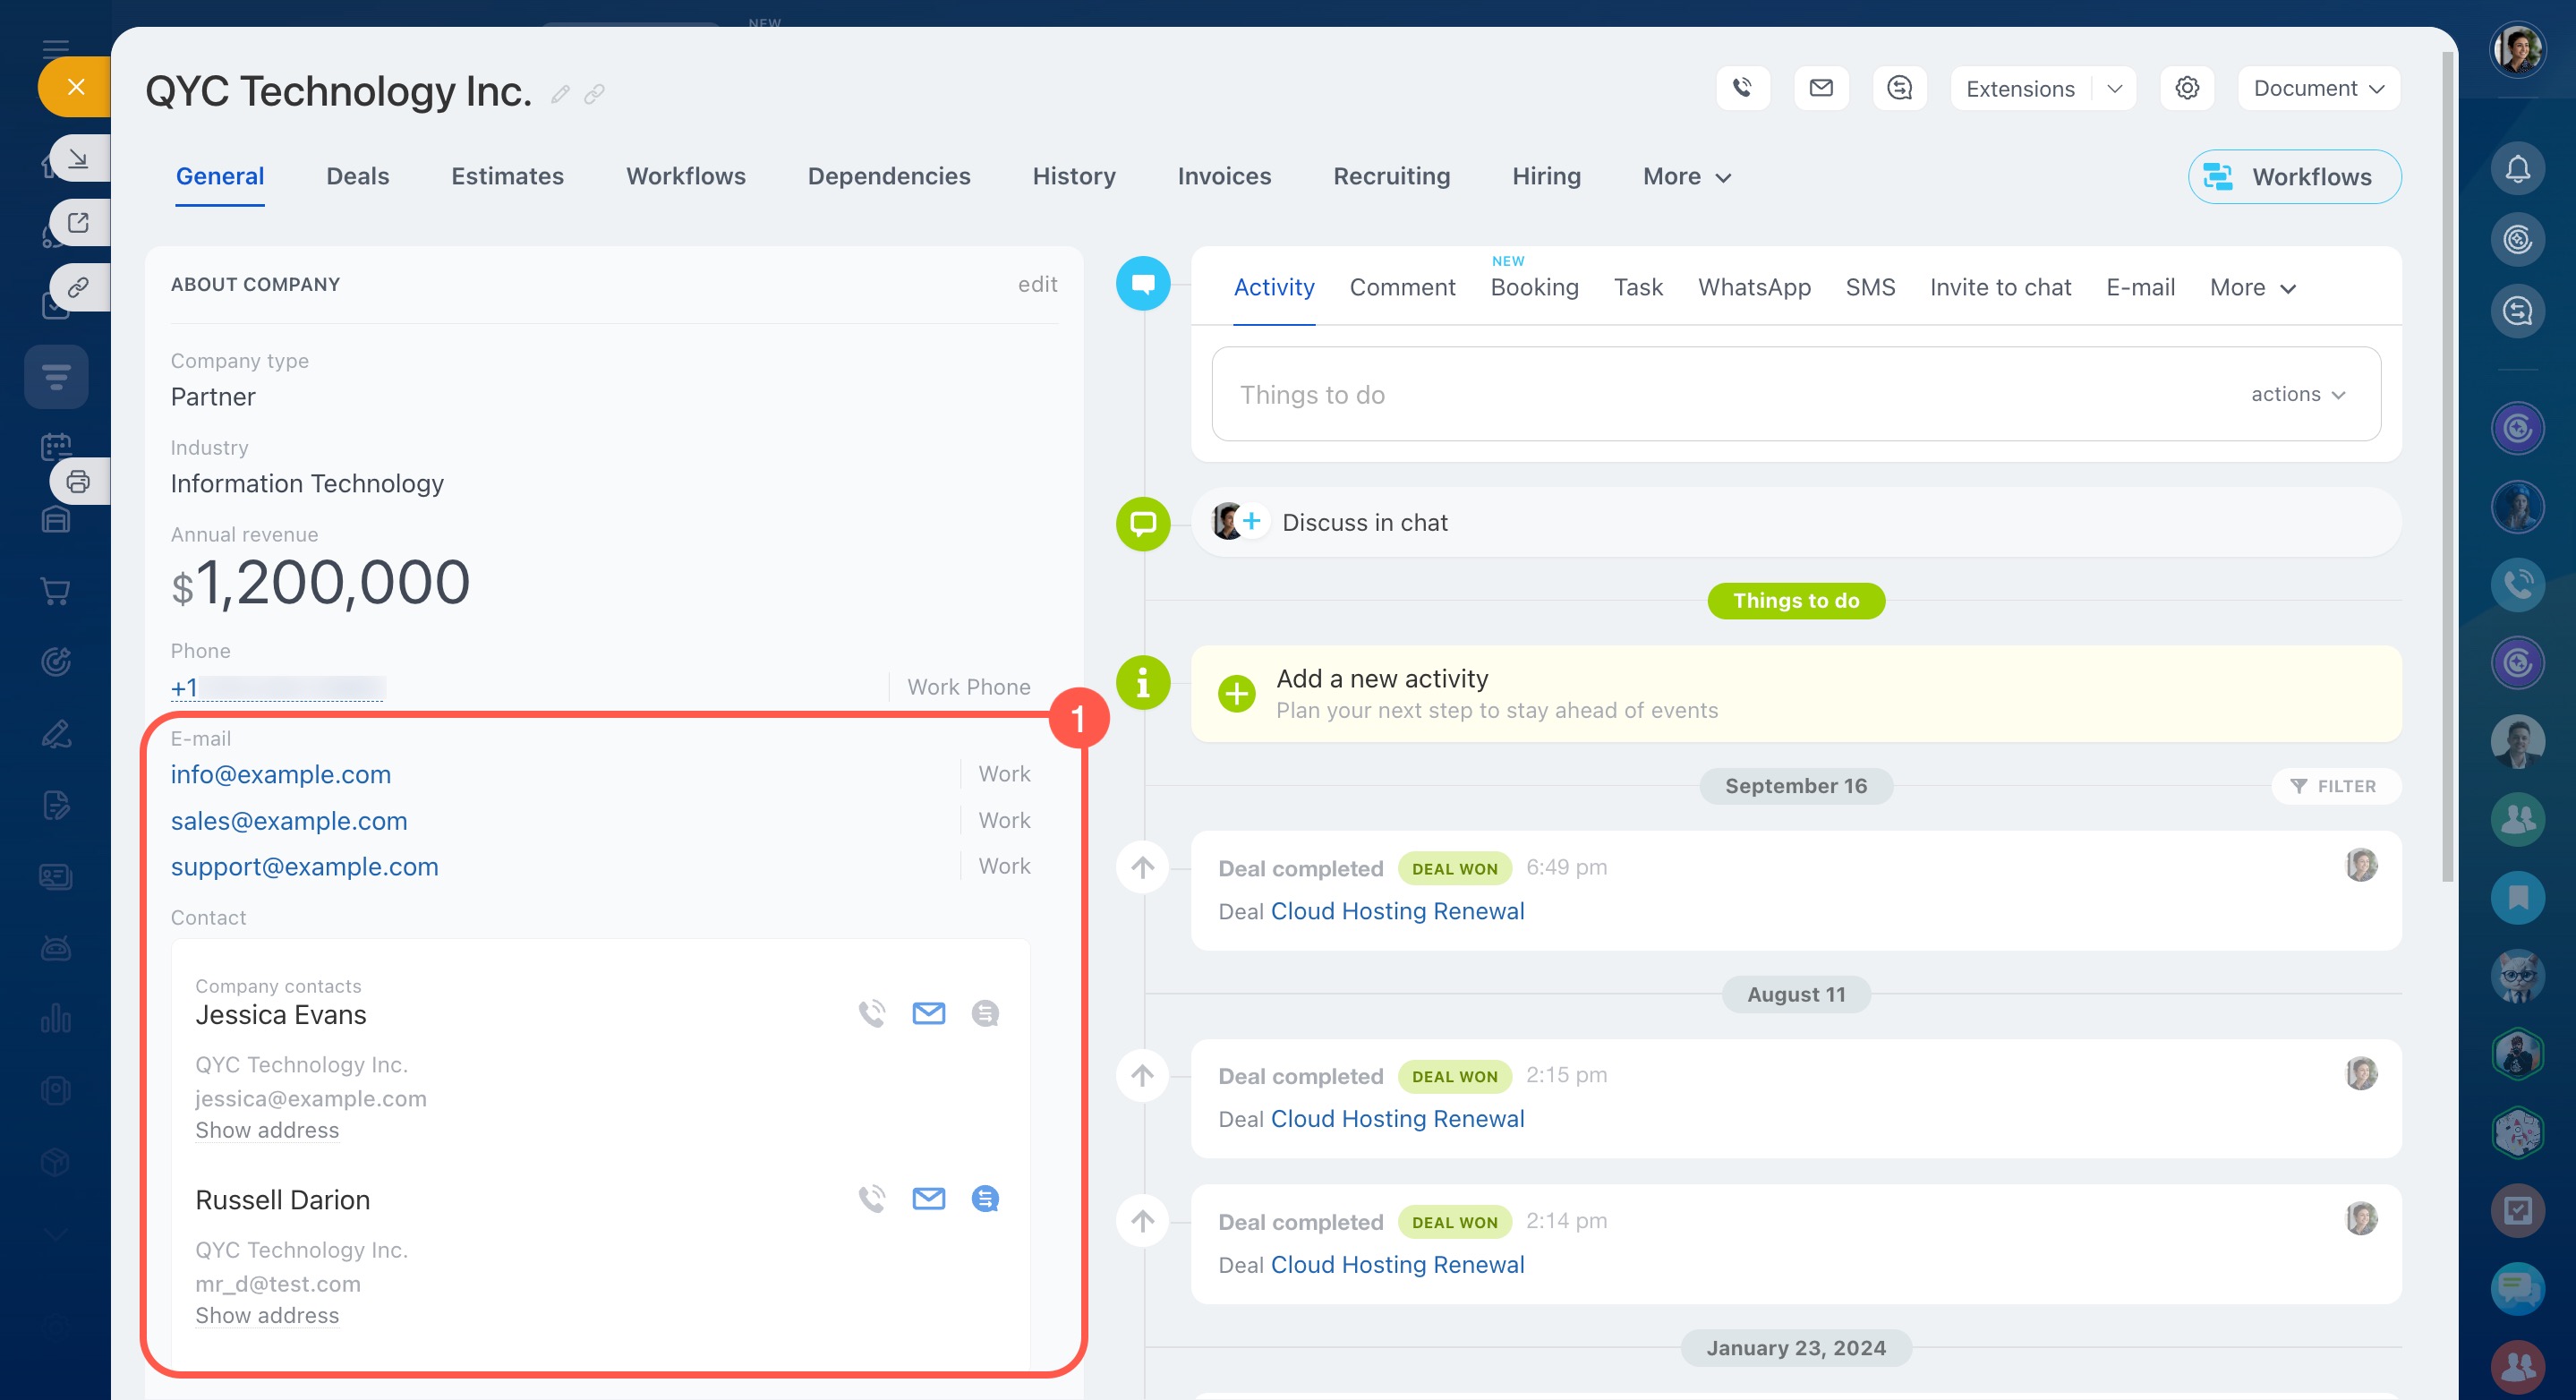The height and width of the screenshot is (1400, 2576).
Task: Click the phone call icon in header
Action: tap(1742, 88)
